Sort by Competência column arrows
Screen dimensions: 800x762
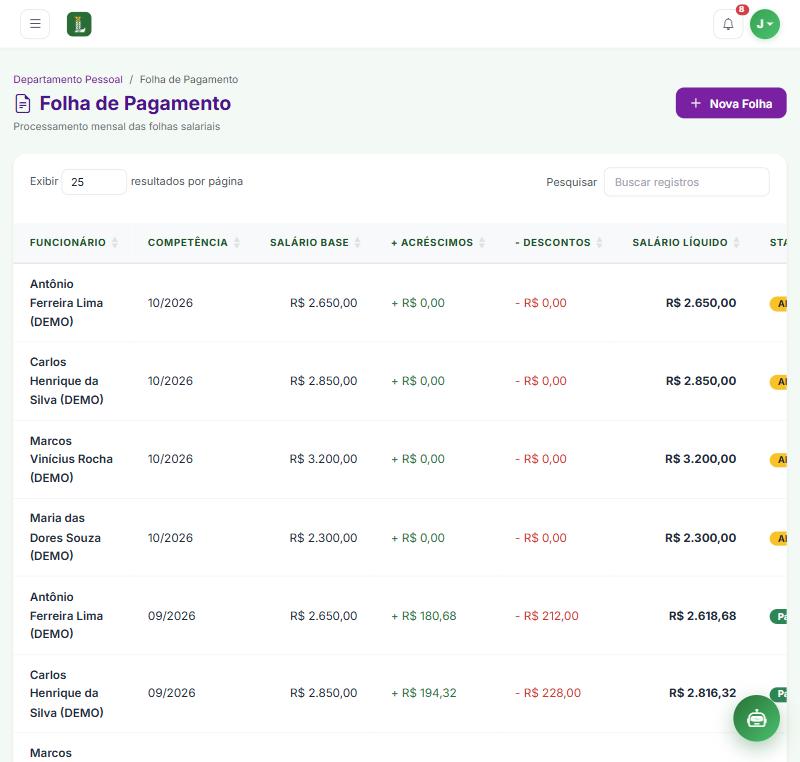[x=237, y=242]
